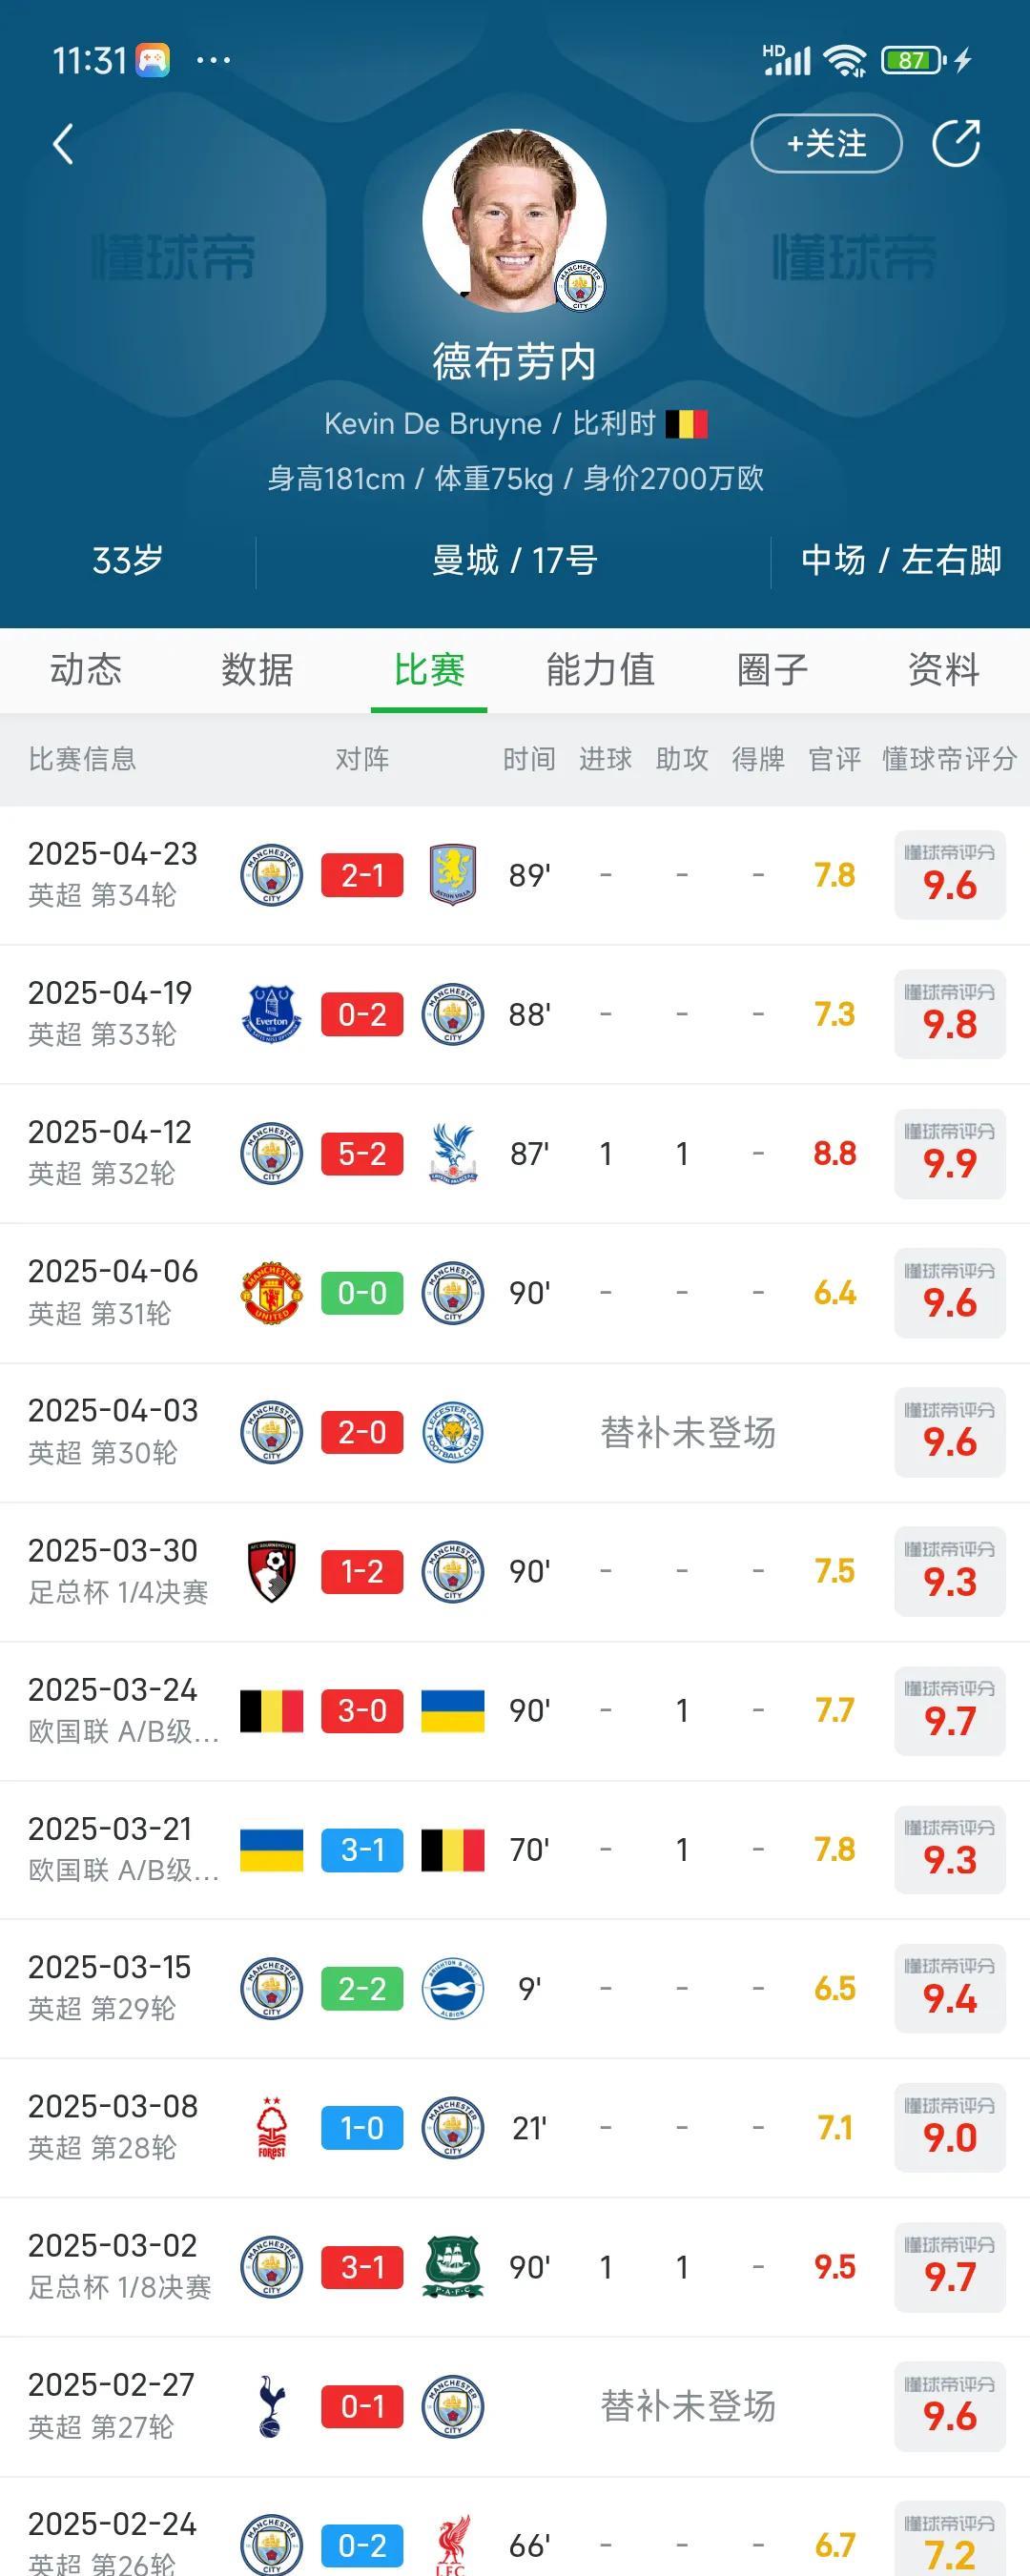Screen dimensions: 1030x2576
Task: Select Nottingham Forest crest in 1-0 match
Action: (x=271, y=2127)
